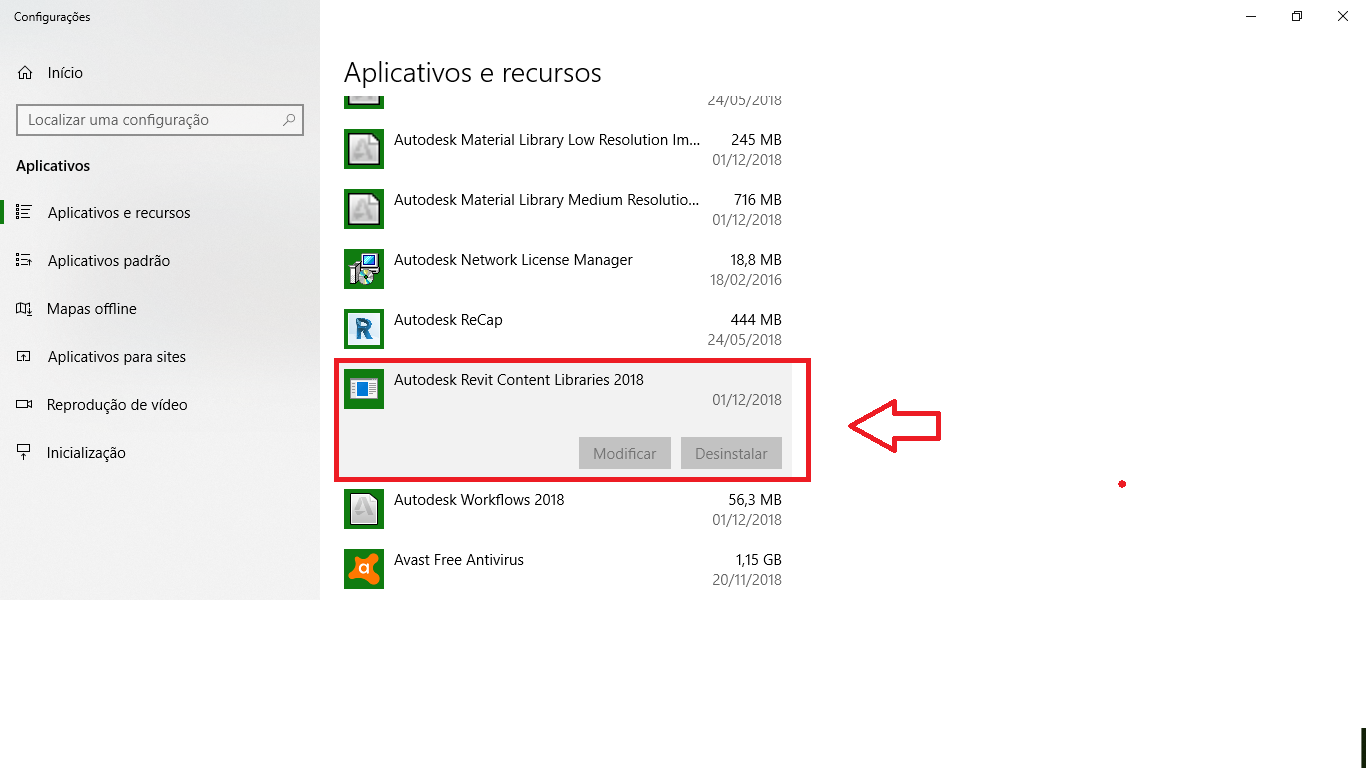This screenshot has width=1366, height=768.
Task: Click Autodesk Workflows 2018 icon
Action: [x=364, y=510]
